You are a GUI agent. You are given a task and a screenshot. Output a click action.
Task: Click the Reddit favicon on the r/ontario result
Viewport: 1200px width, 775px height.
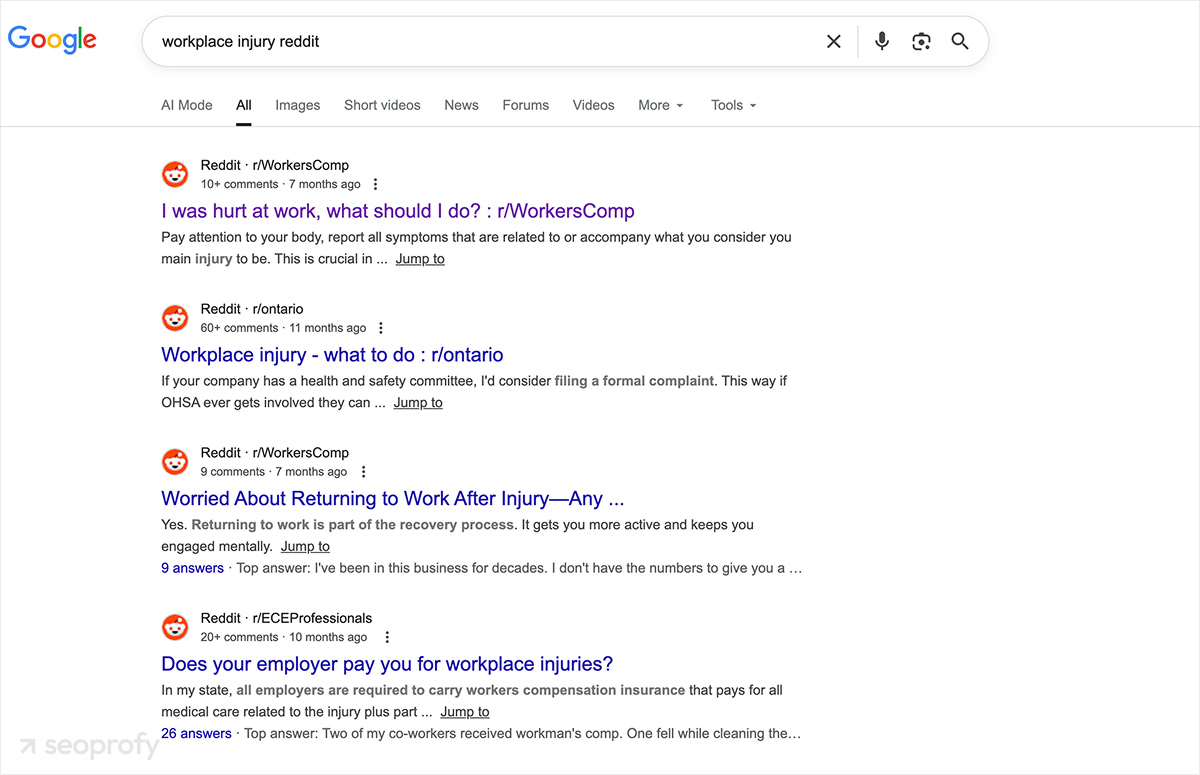175,318
